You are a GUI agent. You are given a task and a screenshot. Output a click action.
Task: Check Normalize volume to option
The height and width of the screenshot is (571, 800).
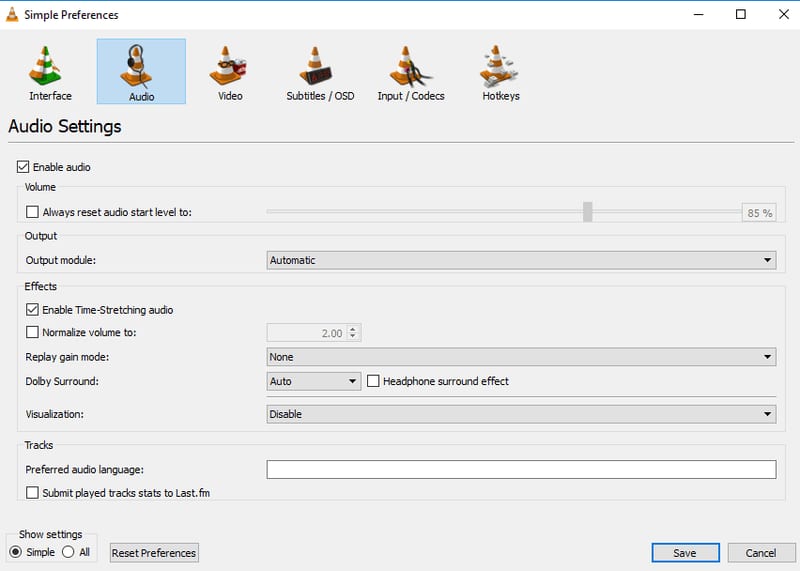32,332
